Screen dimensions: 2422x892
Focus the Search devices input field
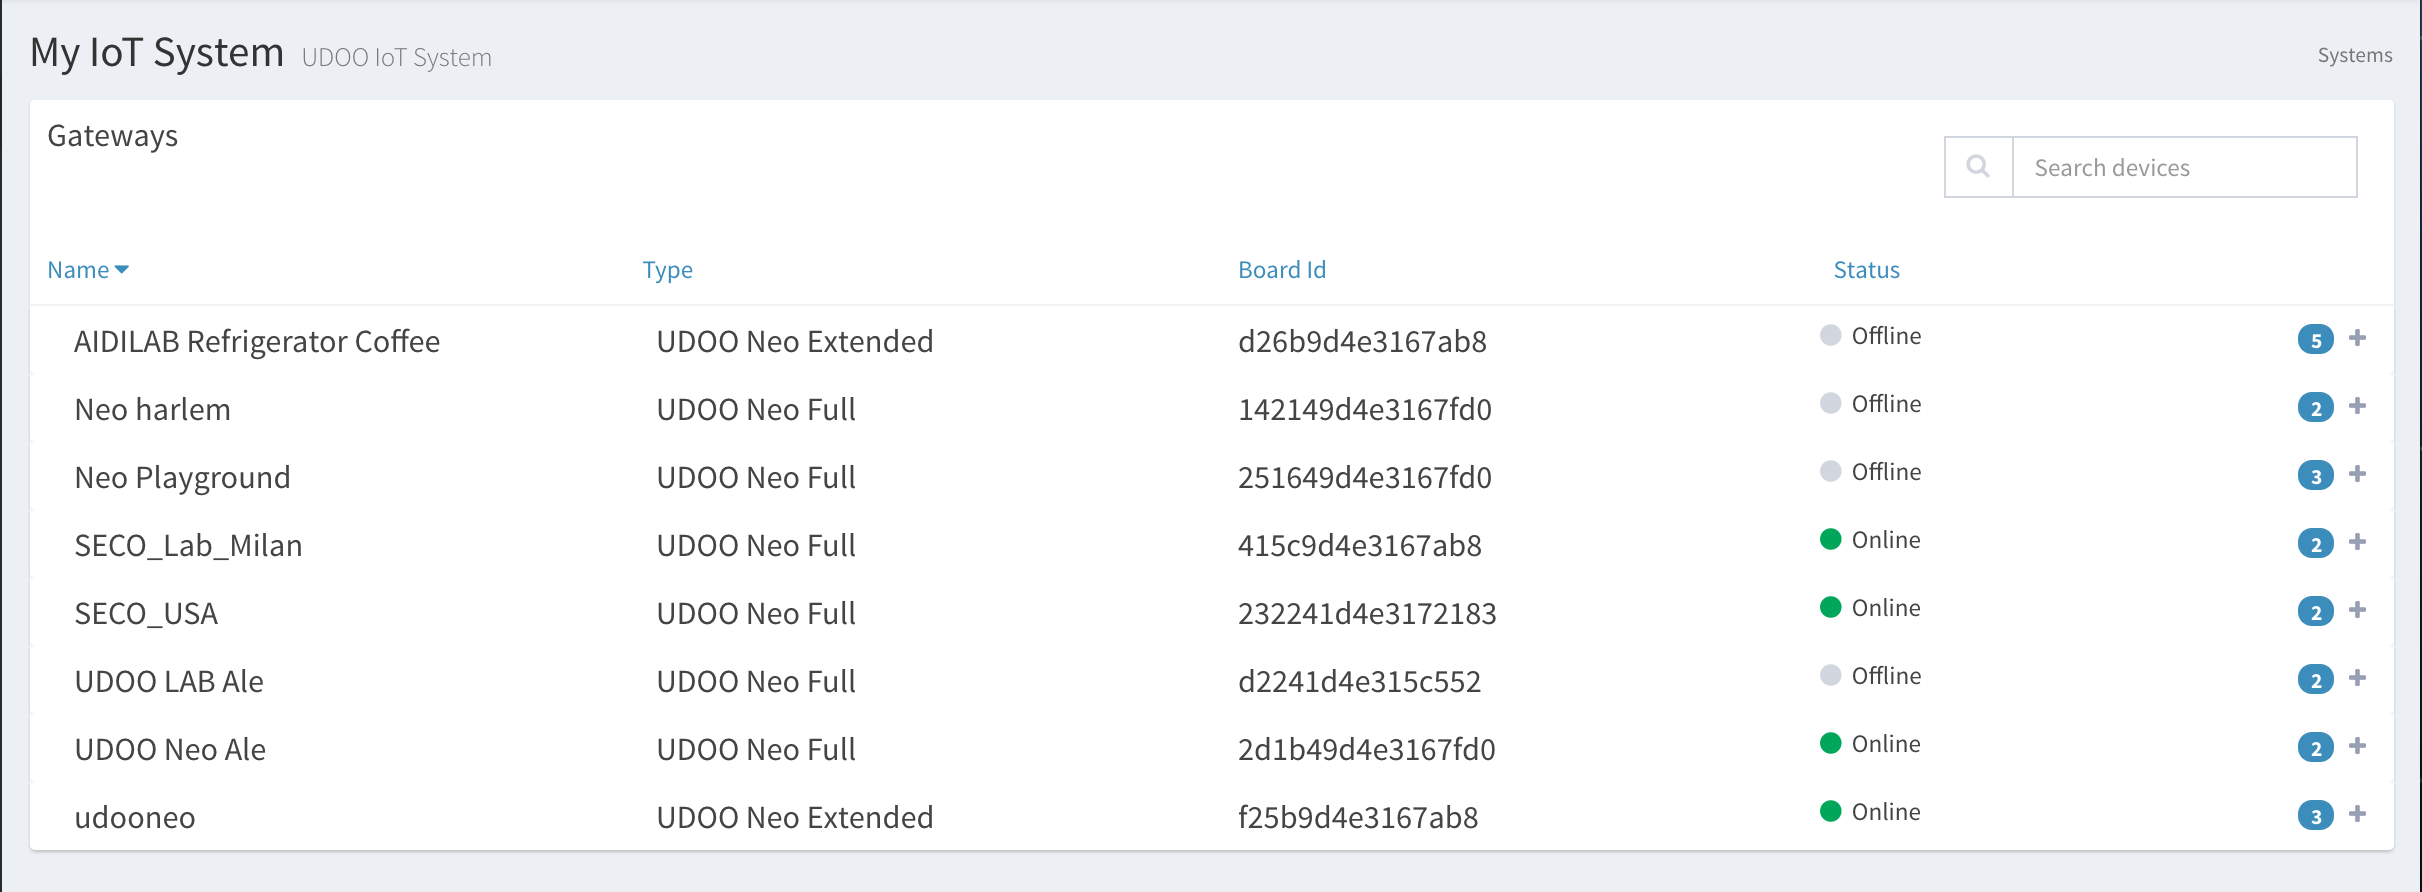(2184, 167)
